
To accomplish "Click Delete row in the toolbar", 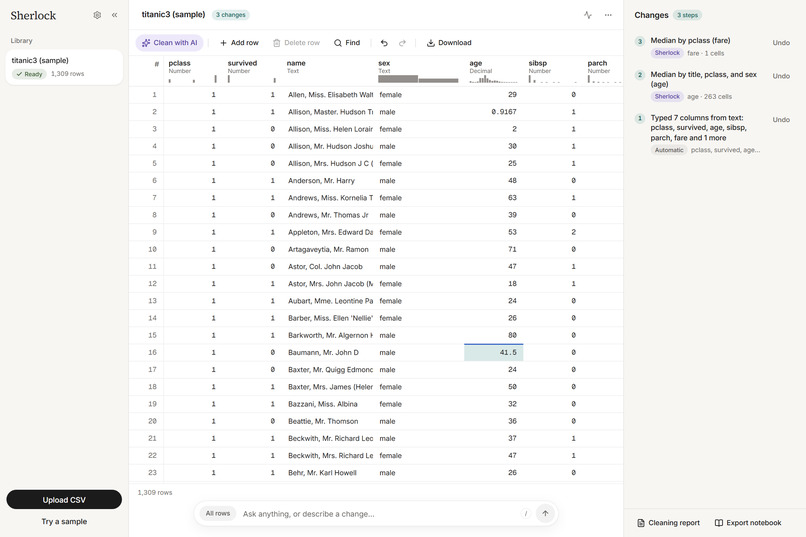I will 296,43.
